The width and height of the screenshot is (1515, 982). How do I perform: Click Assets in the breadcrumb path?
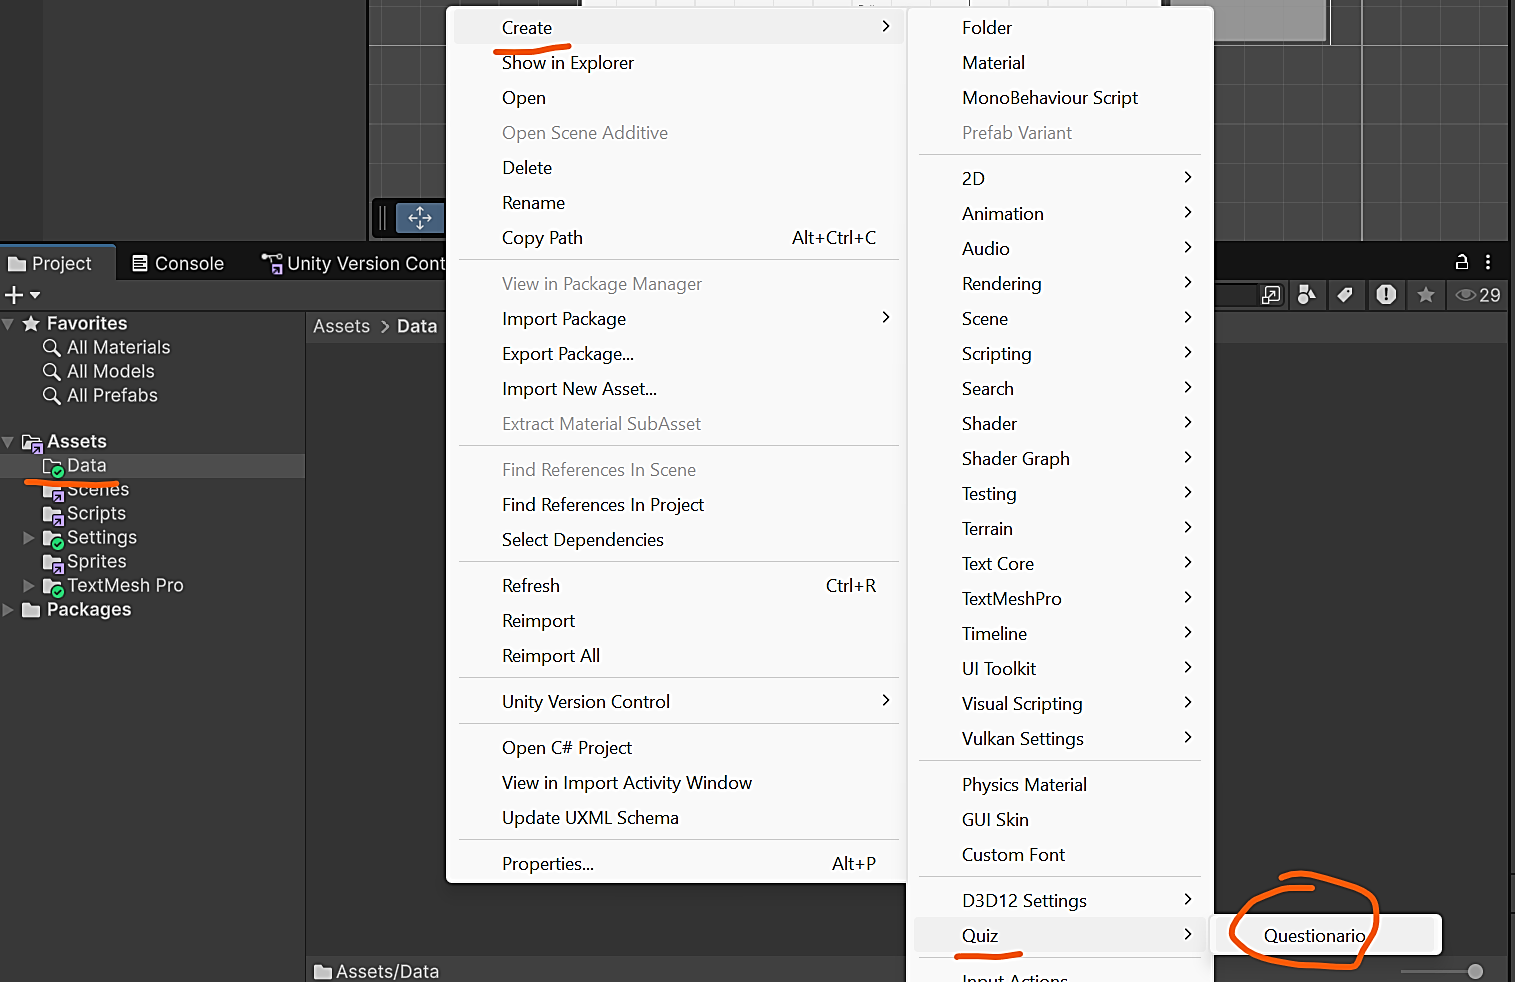click(341, 327)
